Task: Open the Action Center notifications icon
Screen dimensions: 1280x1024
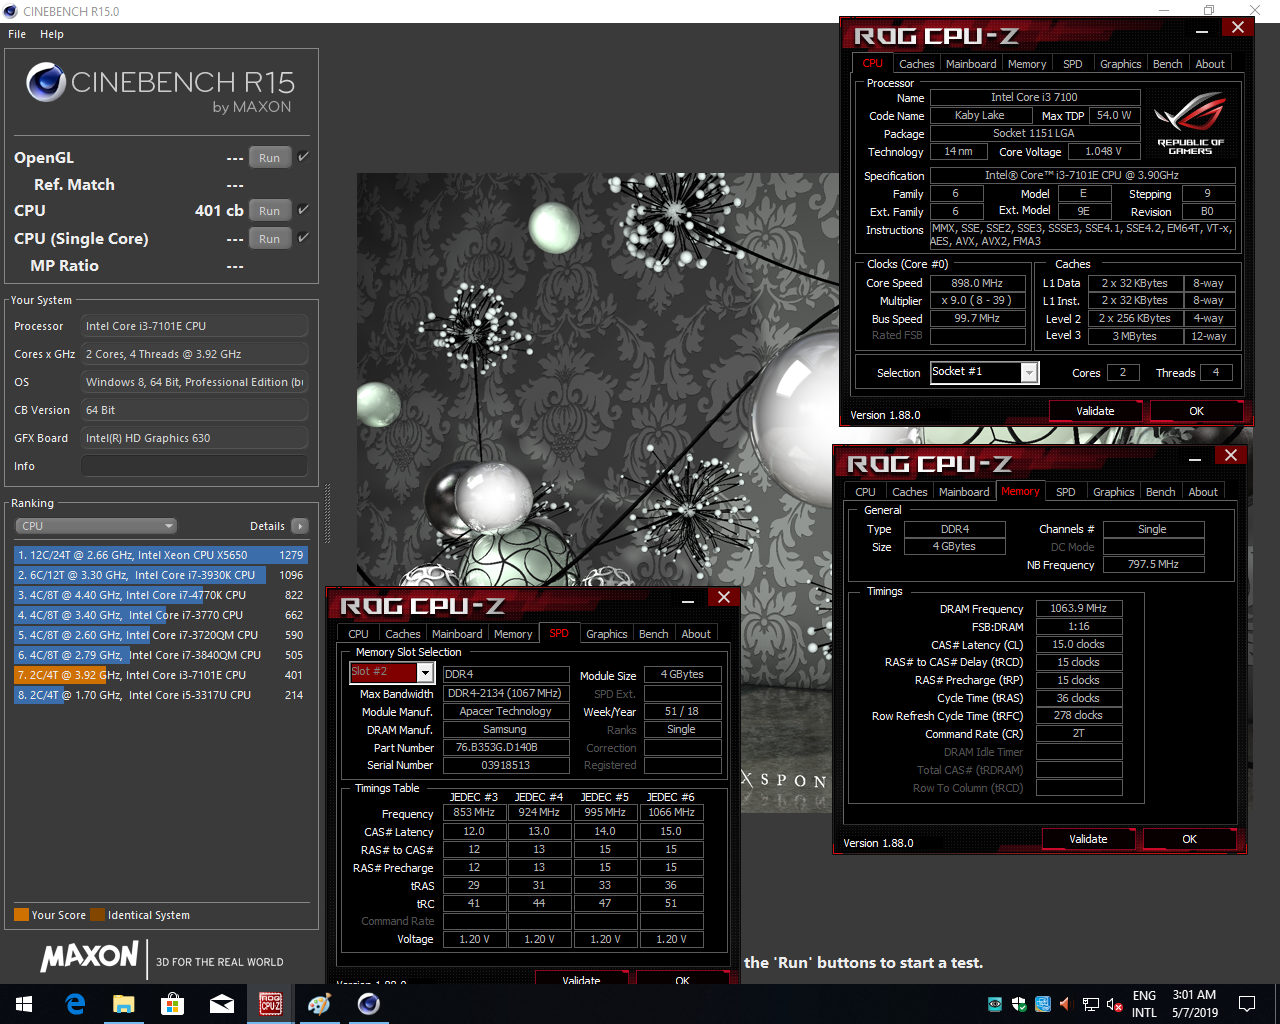Action: pyautogui.click(x=1247, y=1004)
